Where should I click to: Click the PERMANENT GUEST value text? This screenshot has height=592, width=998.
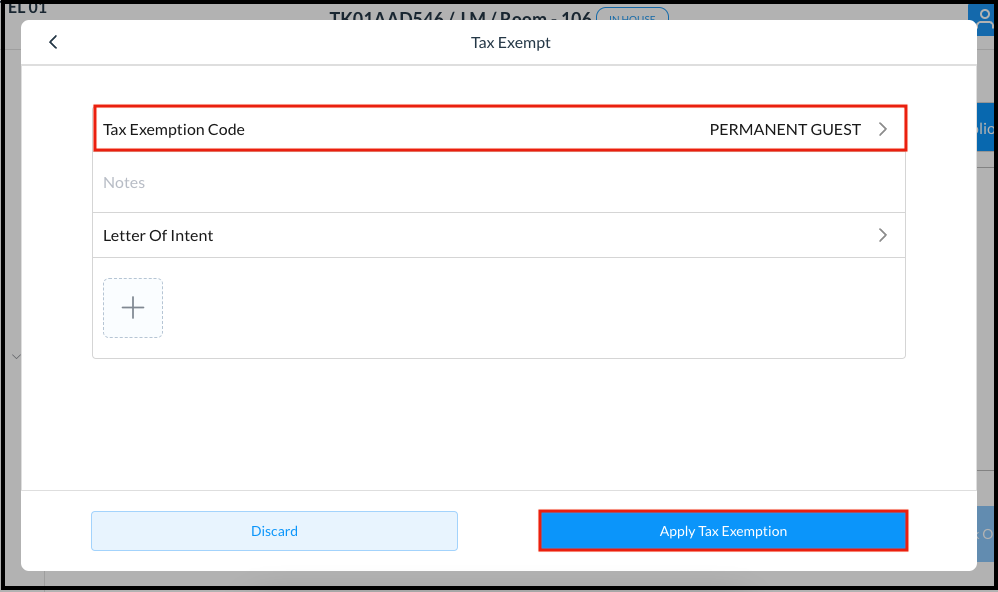coord(785,128)
